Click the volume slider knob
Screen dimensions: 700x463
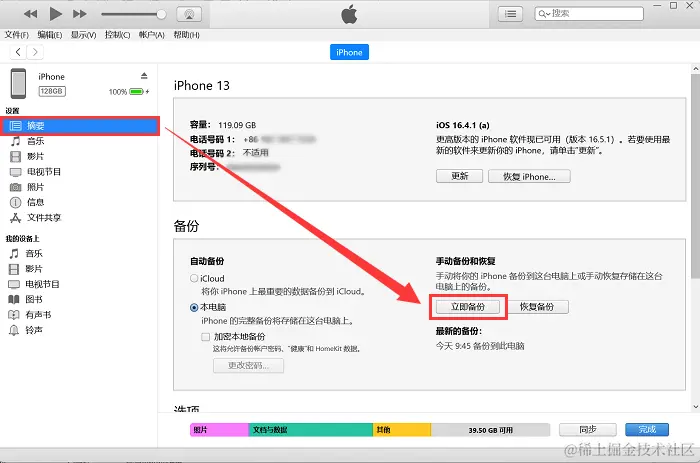161,14
